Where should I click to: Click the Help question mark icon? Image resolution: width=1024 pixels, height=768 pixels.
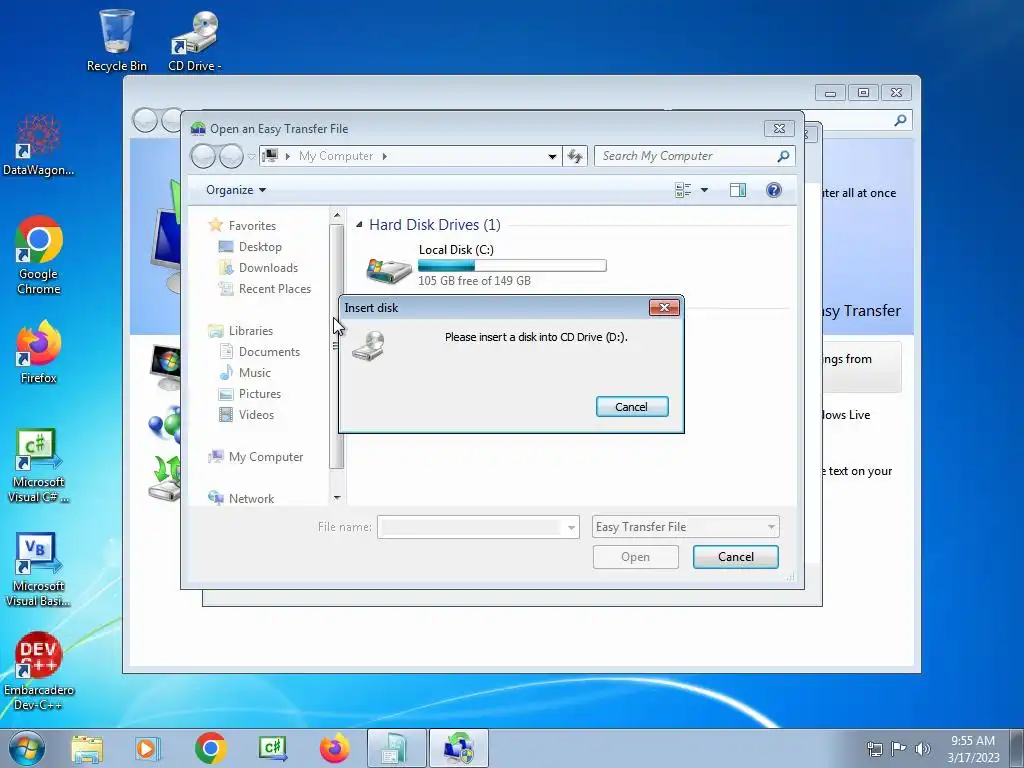click(773, 190)
